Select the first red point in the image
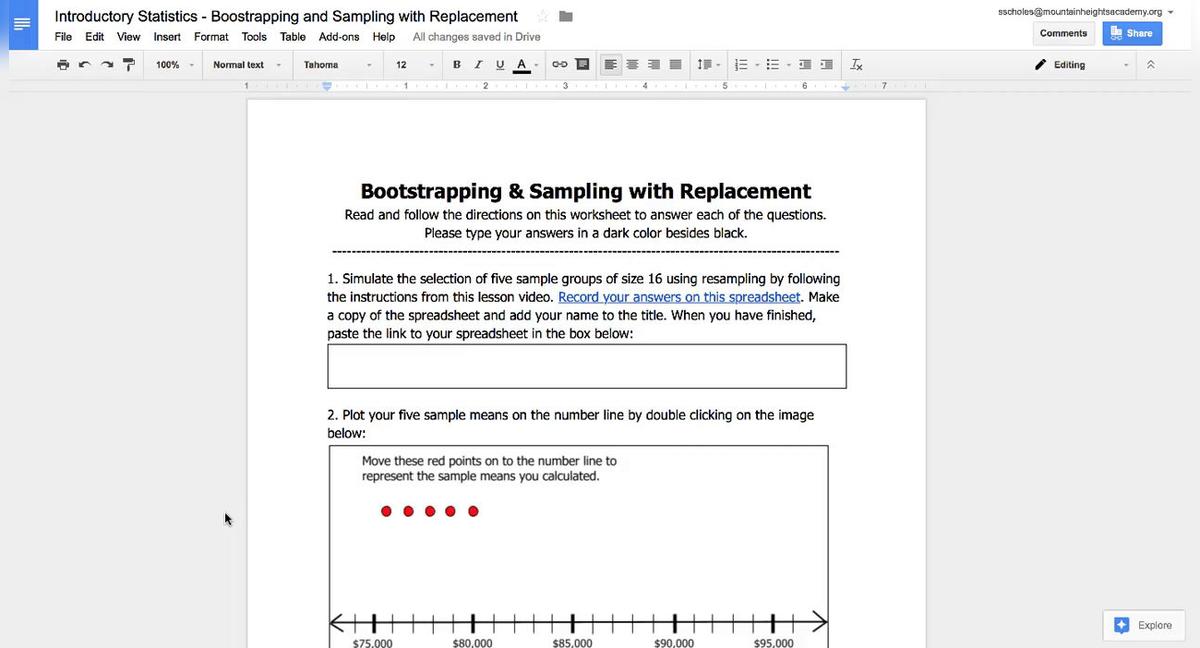Screen dimensions: 1200x648 point(386,512)
